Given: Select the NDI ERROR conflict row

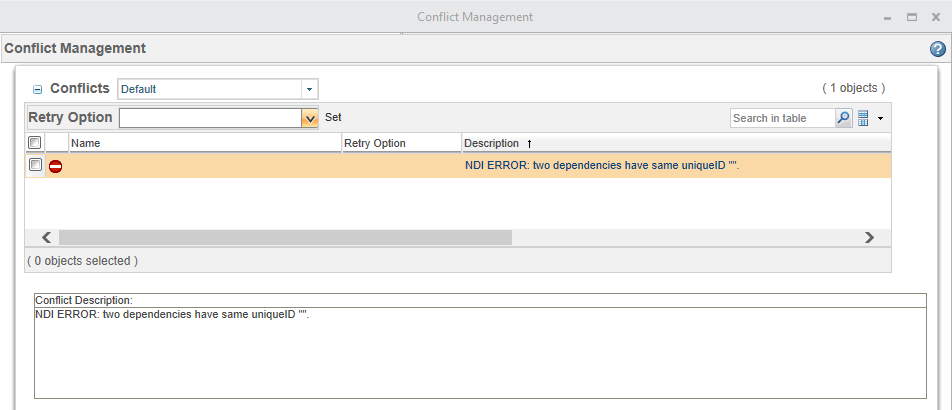Looking at the screenshot, I should tap(601, 165).
